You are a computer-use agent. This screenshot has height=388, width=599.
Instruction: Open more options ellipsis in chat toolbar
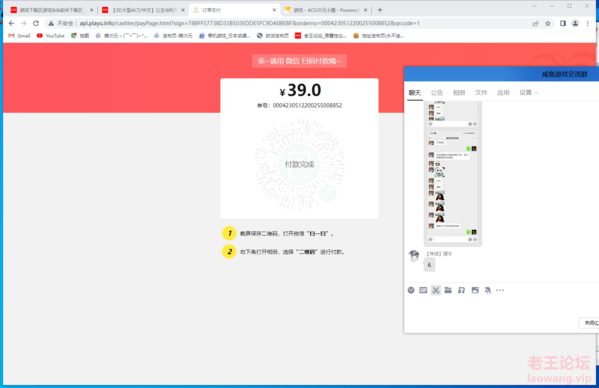click(x=500, y=290)
